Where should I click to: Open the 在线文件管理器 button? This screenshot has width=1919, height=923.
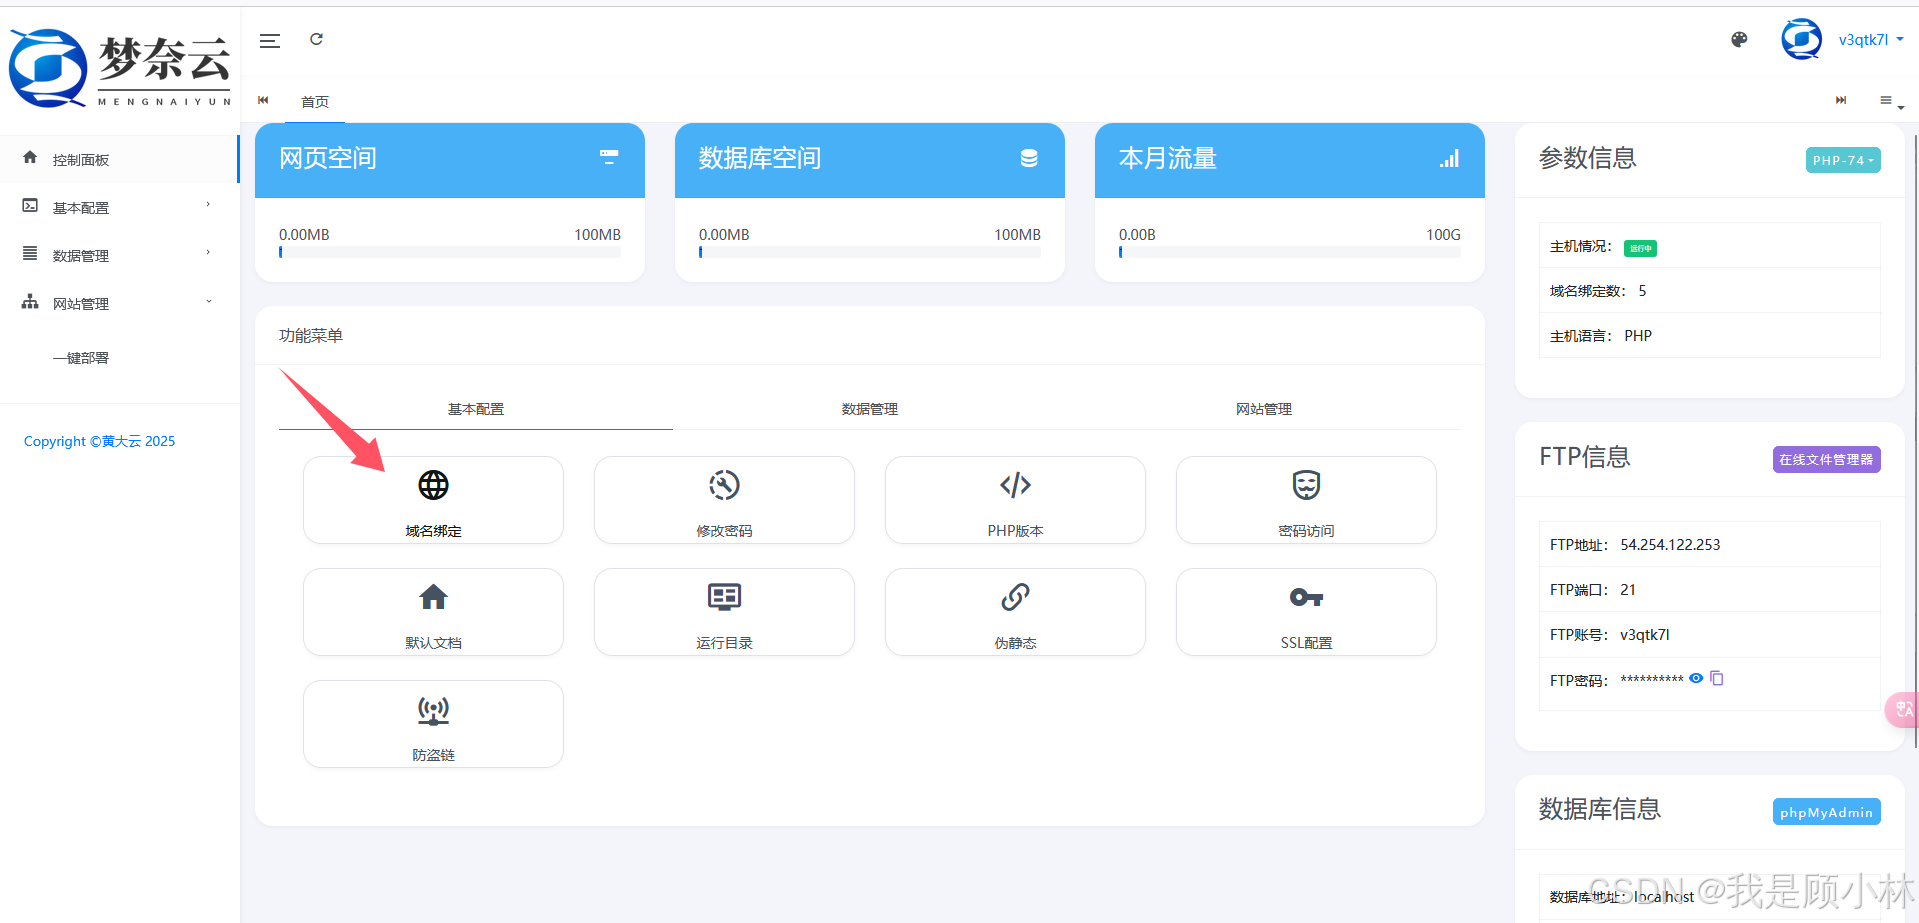[1826, 459]
